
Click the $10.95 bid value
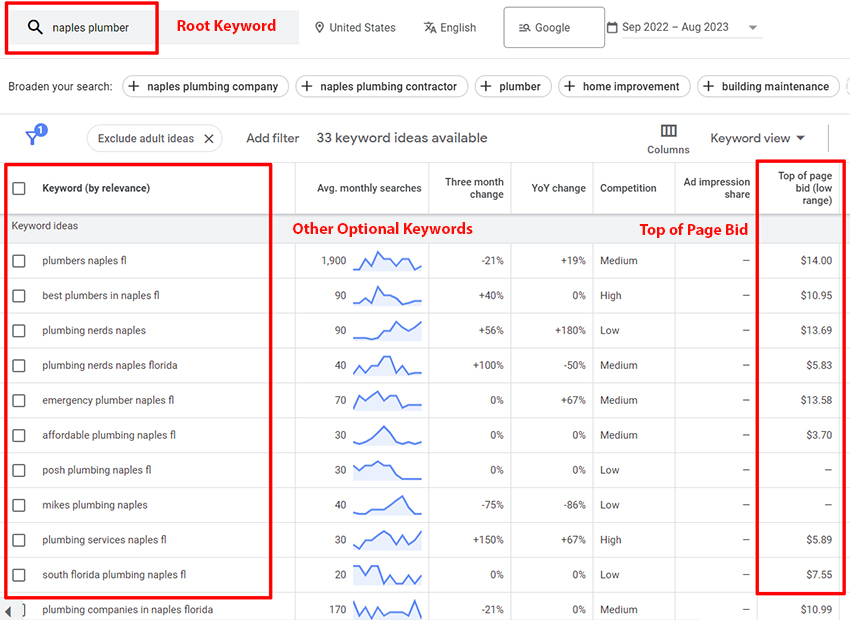coord(816,296)
